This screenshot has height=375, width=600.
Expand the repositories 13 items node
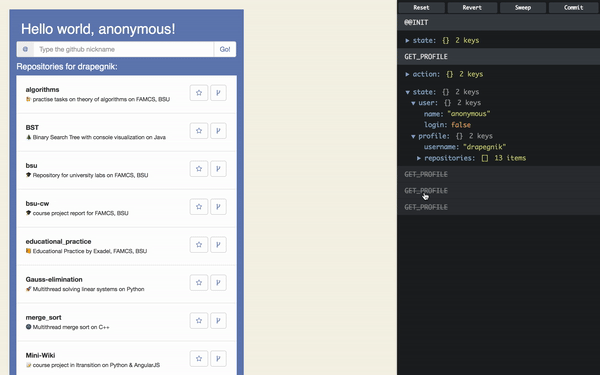(419, 158)
